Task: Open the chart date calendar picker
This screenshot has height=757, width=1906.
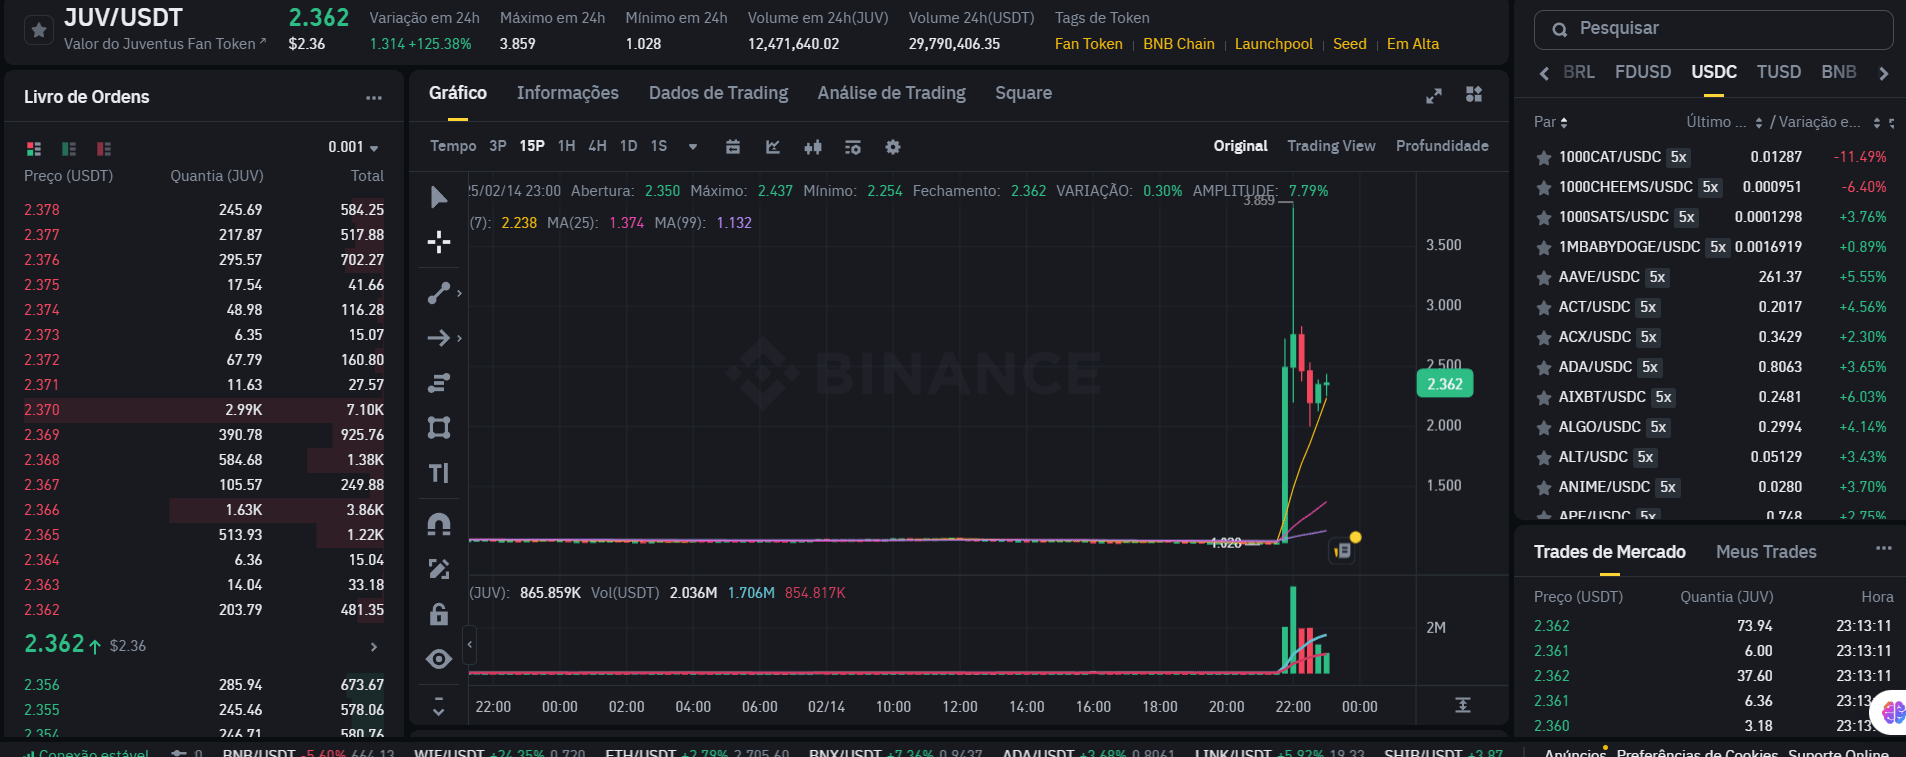Action: point(733,147)
